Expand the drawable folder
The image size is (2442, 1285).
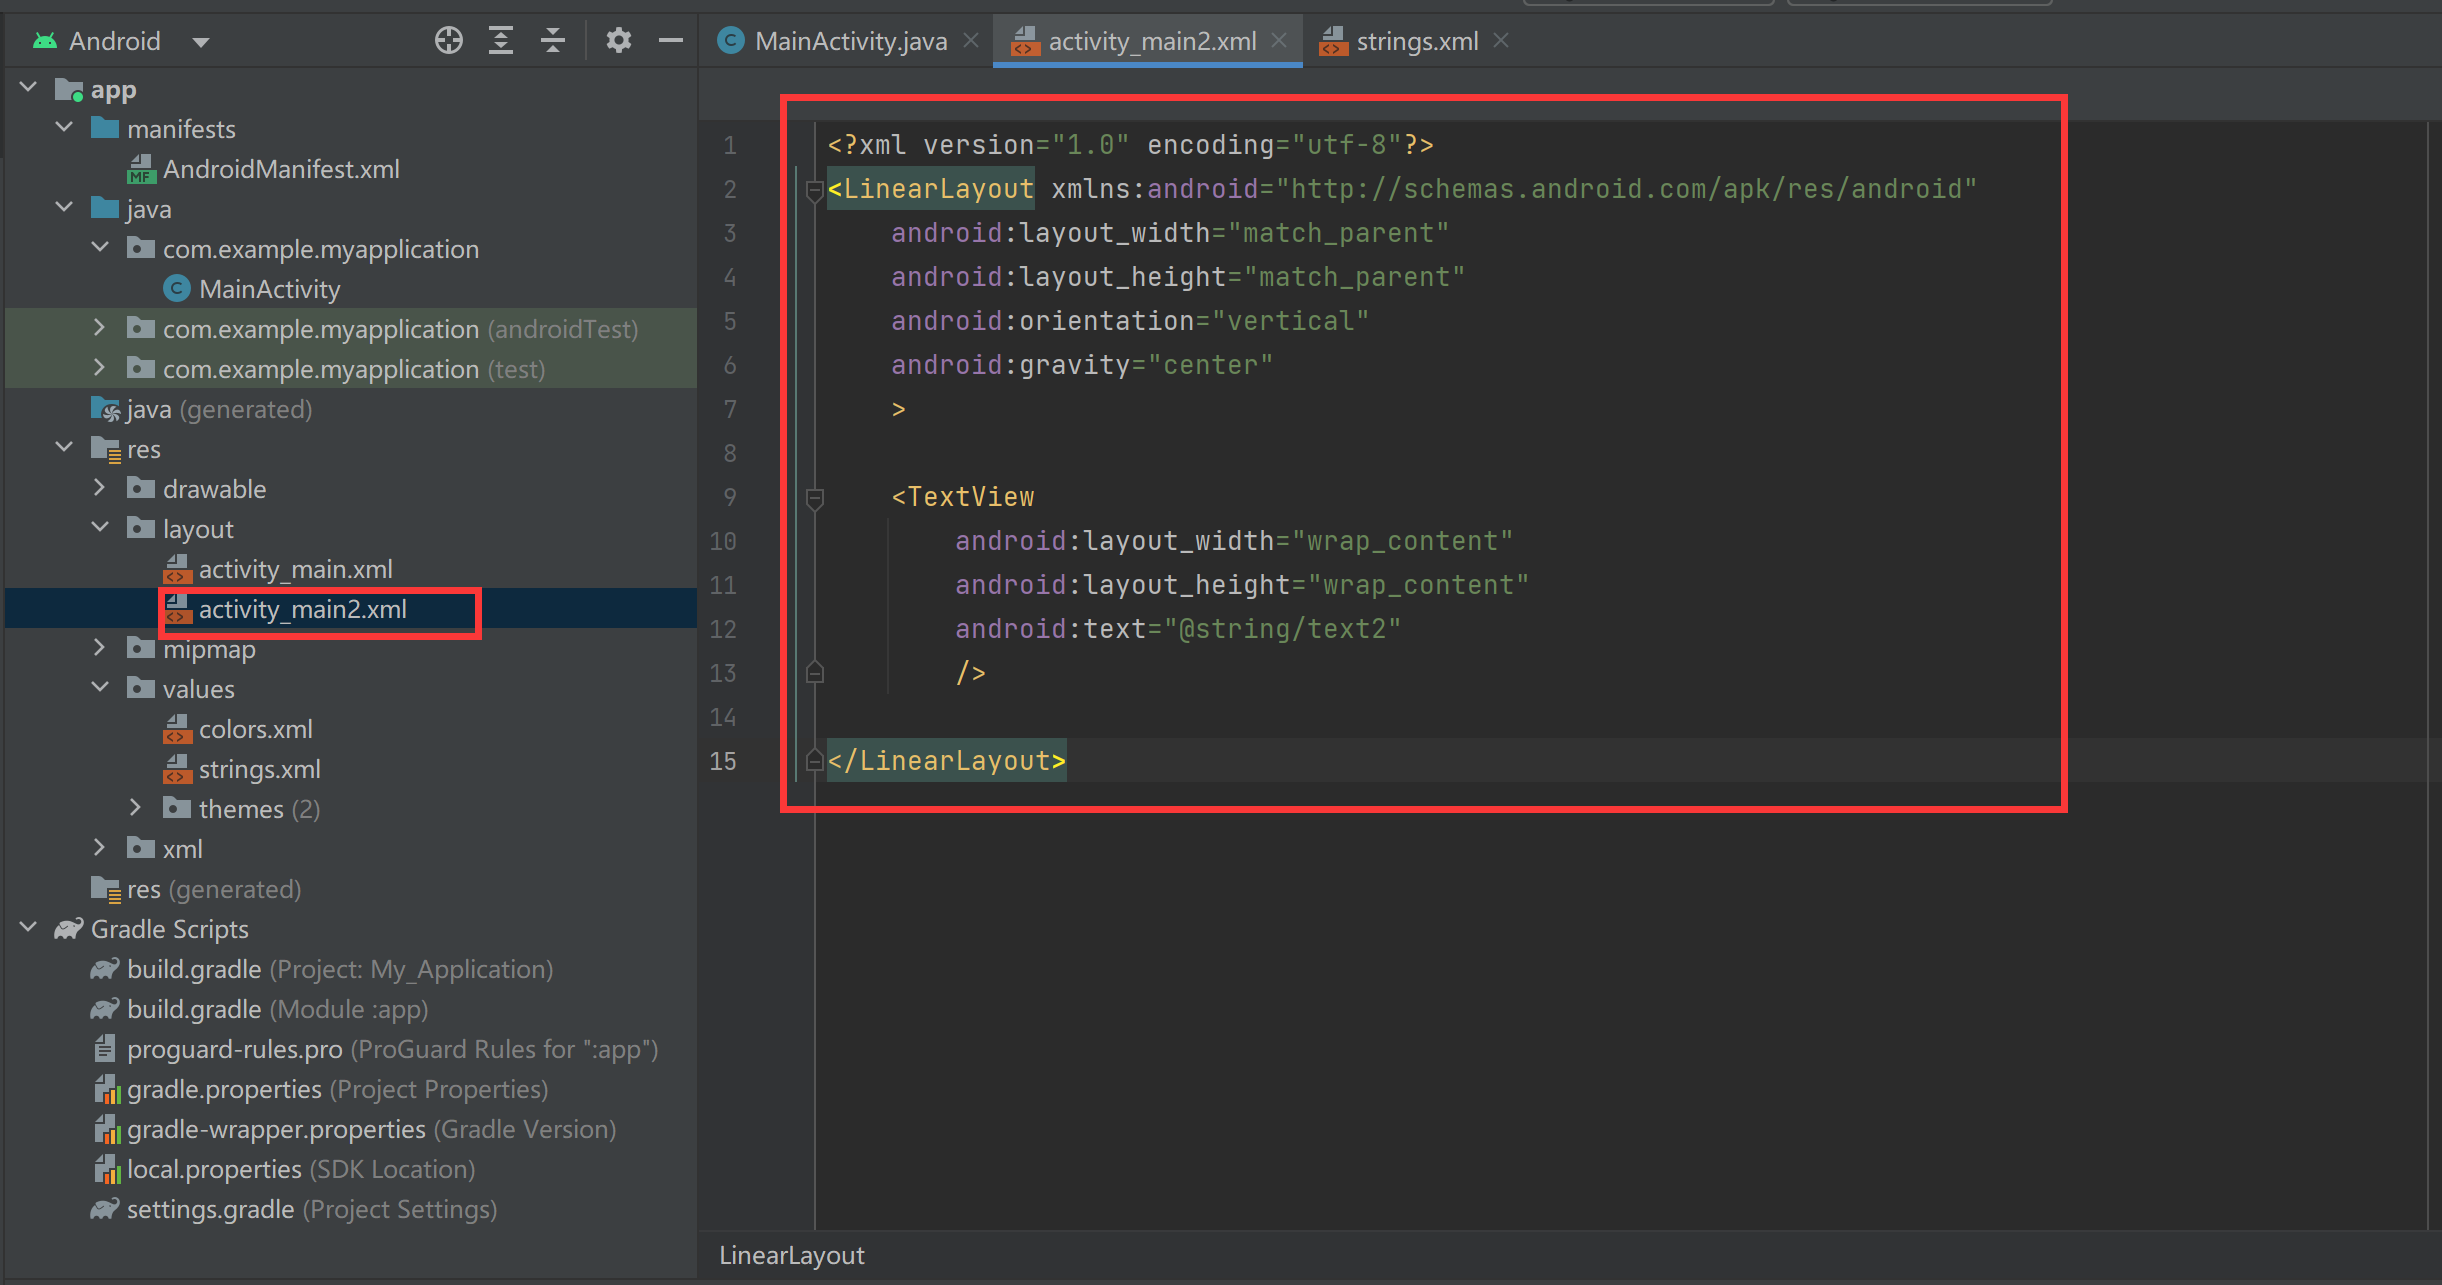tap(99, 488)
